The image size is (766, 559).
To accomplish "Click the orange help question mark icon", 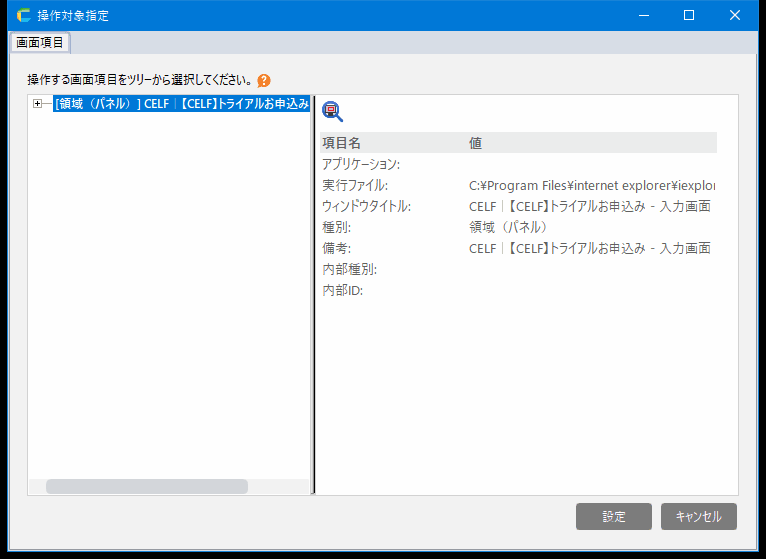I will tap(264, 80).
